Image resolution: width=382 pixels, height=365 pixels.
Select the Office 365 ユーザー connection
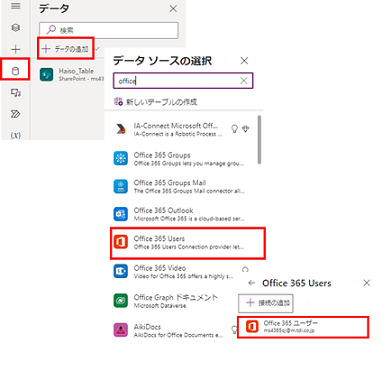pos(303,327)
